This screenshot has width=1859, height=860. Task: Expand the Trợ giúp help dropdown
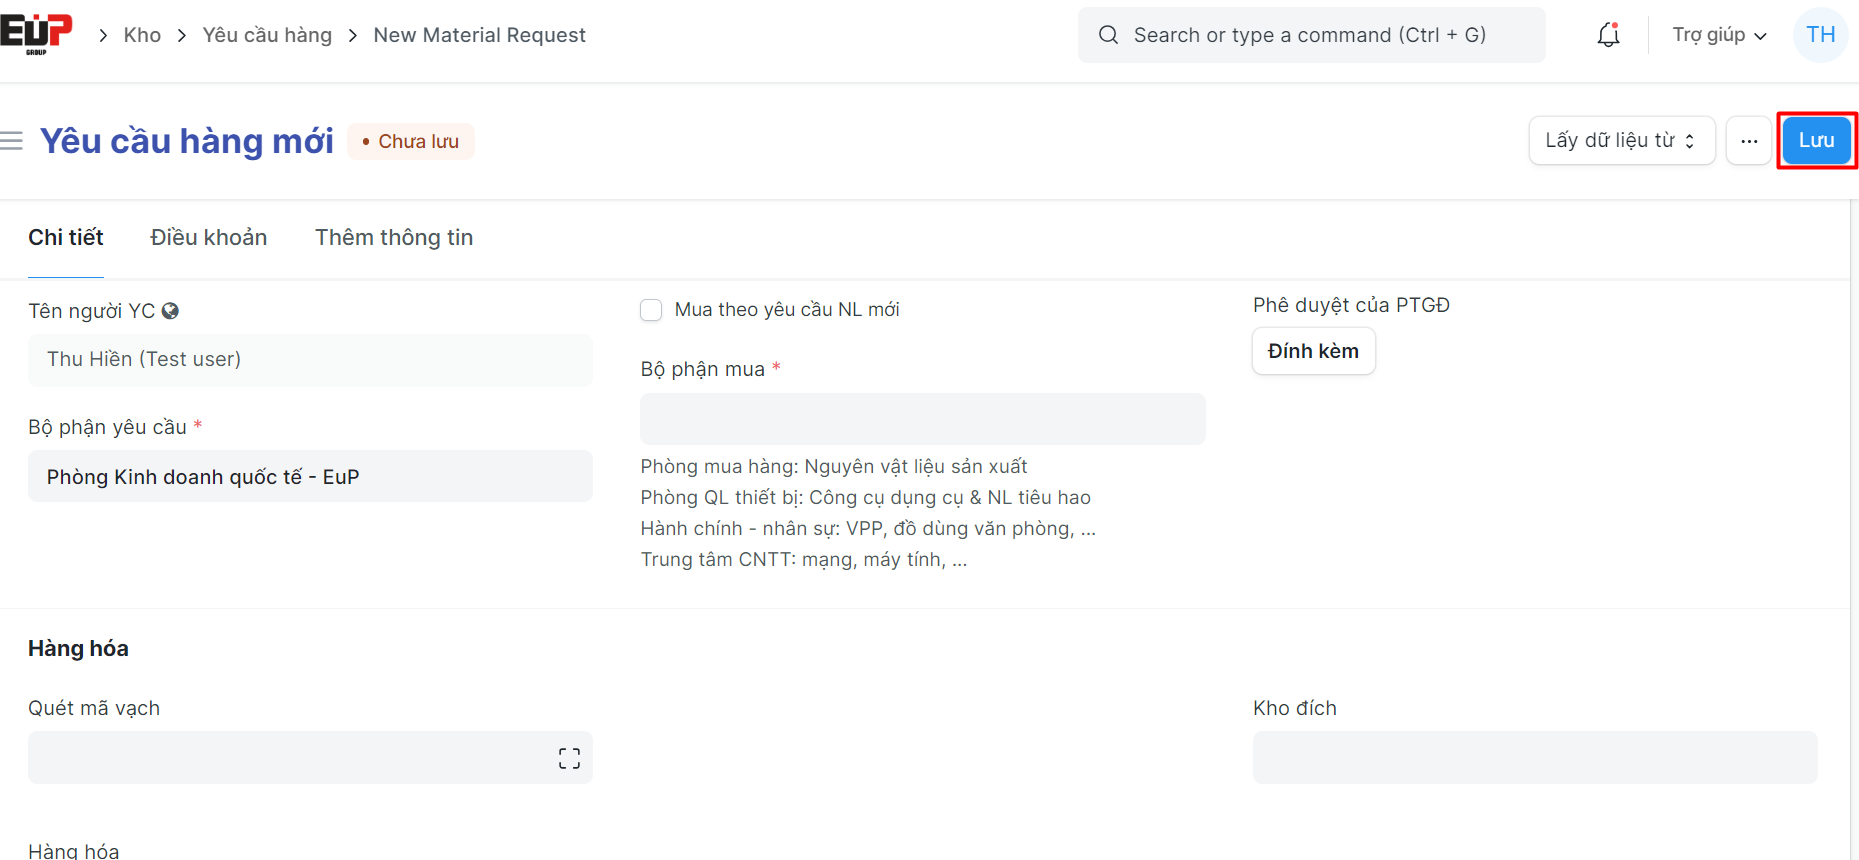coord(1718,35)
